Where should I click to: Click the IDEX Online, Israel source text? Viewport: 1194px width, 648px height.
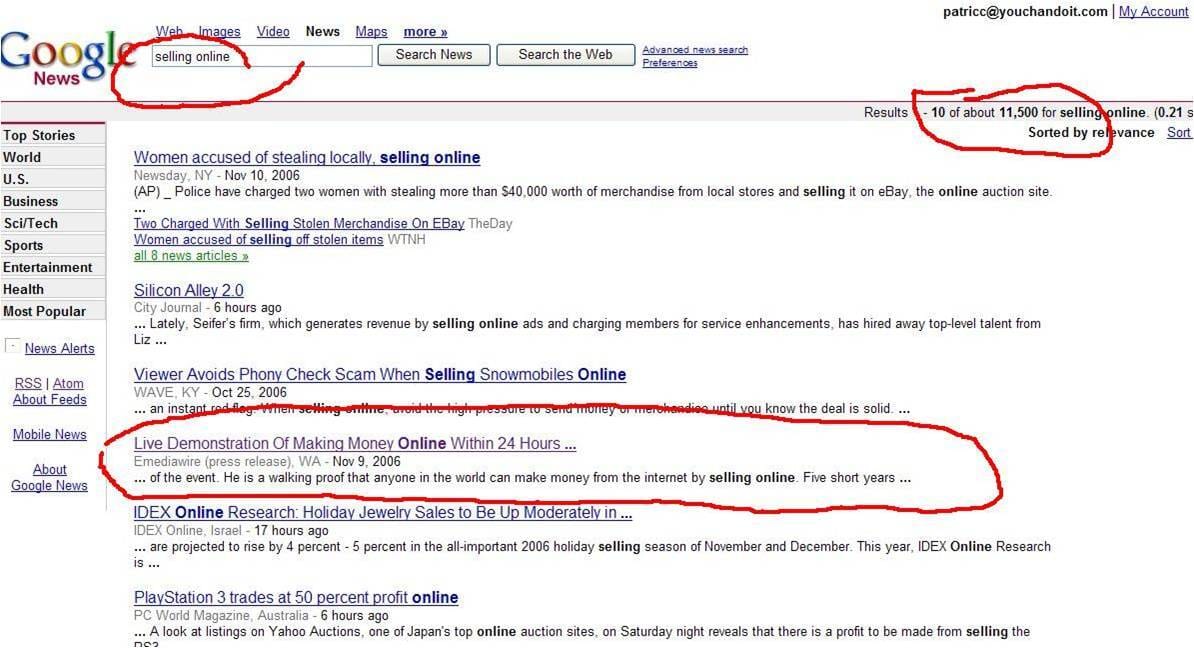pos(189,530)
